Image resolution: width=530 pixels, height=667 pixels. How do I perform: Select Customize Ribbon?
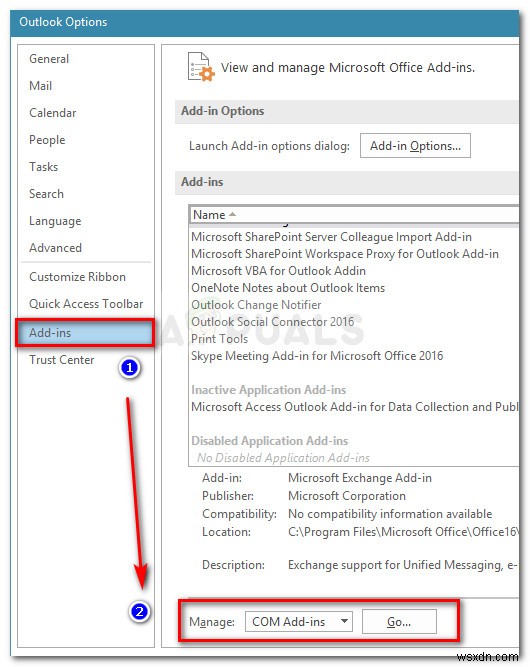point(77,277)
